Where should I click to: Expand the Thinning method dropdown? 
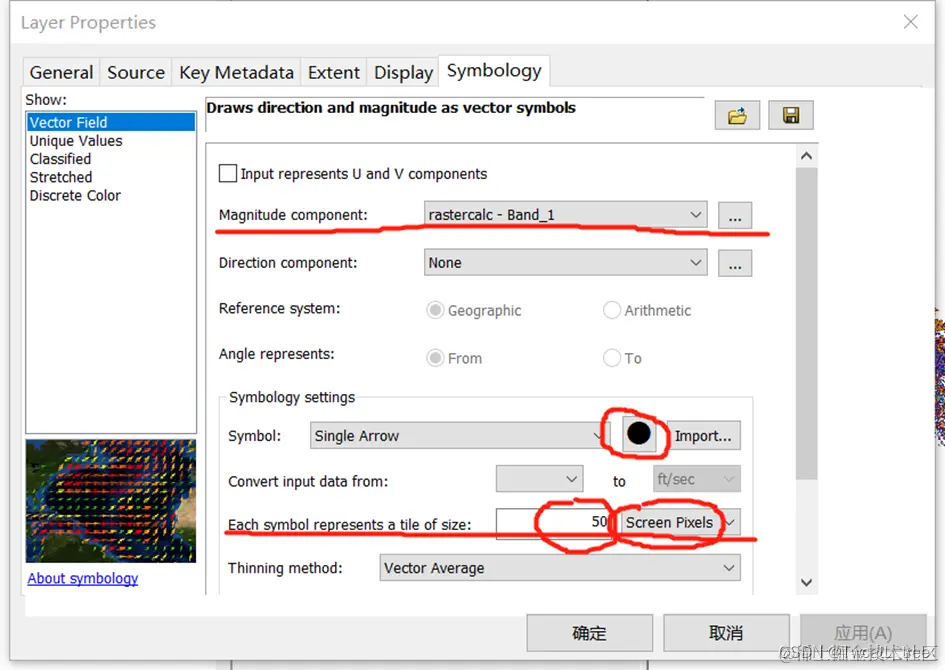560,568
